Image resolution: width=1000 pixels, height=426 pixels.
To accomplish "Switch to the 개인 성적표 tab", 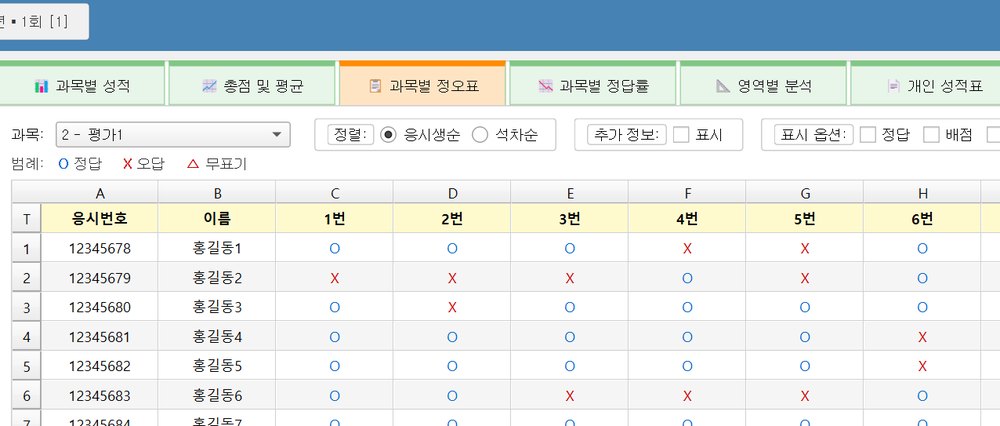I will click(x=925, y=84).
